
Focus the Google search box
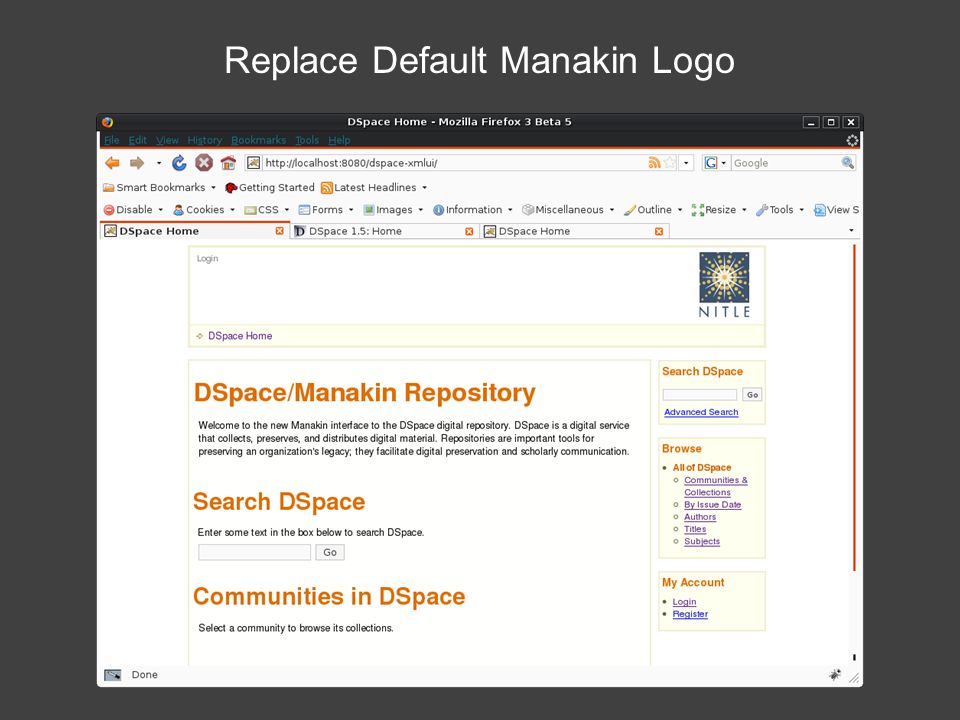click(x=786, y=163)
